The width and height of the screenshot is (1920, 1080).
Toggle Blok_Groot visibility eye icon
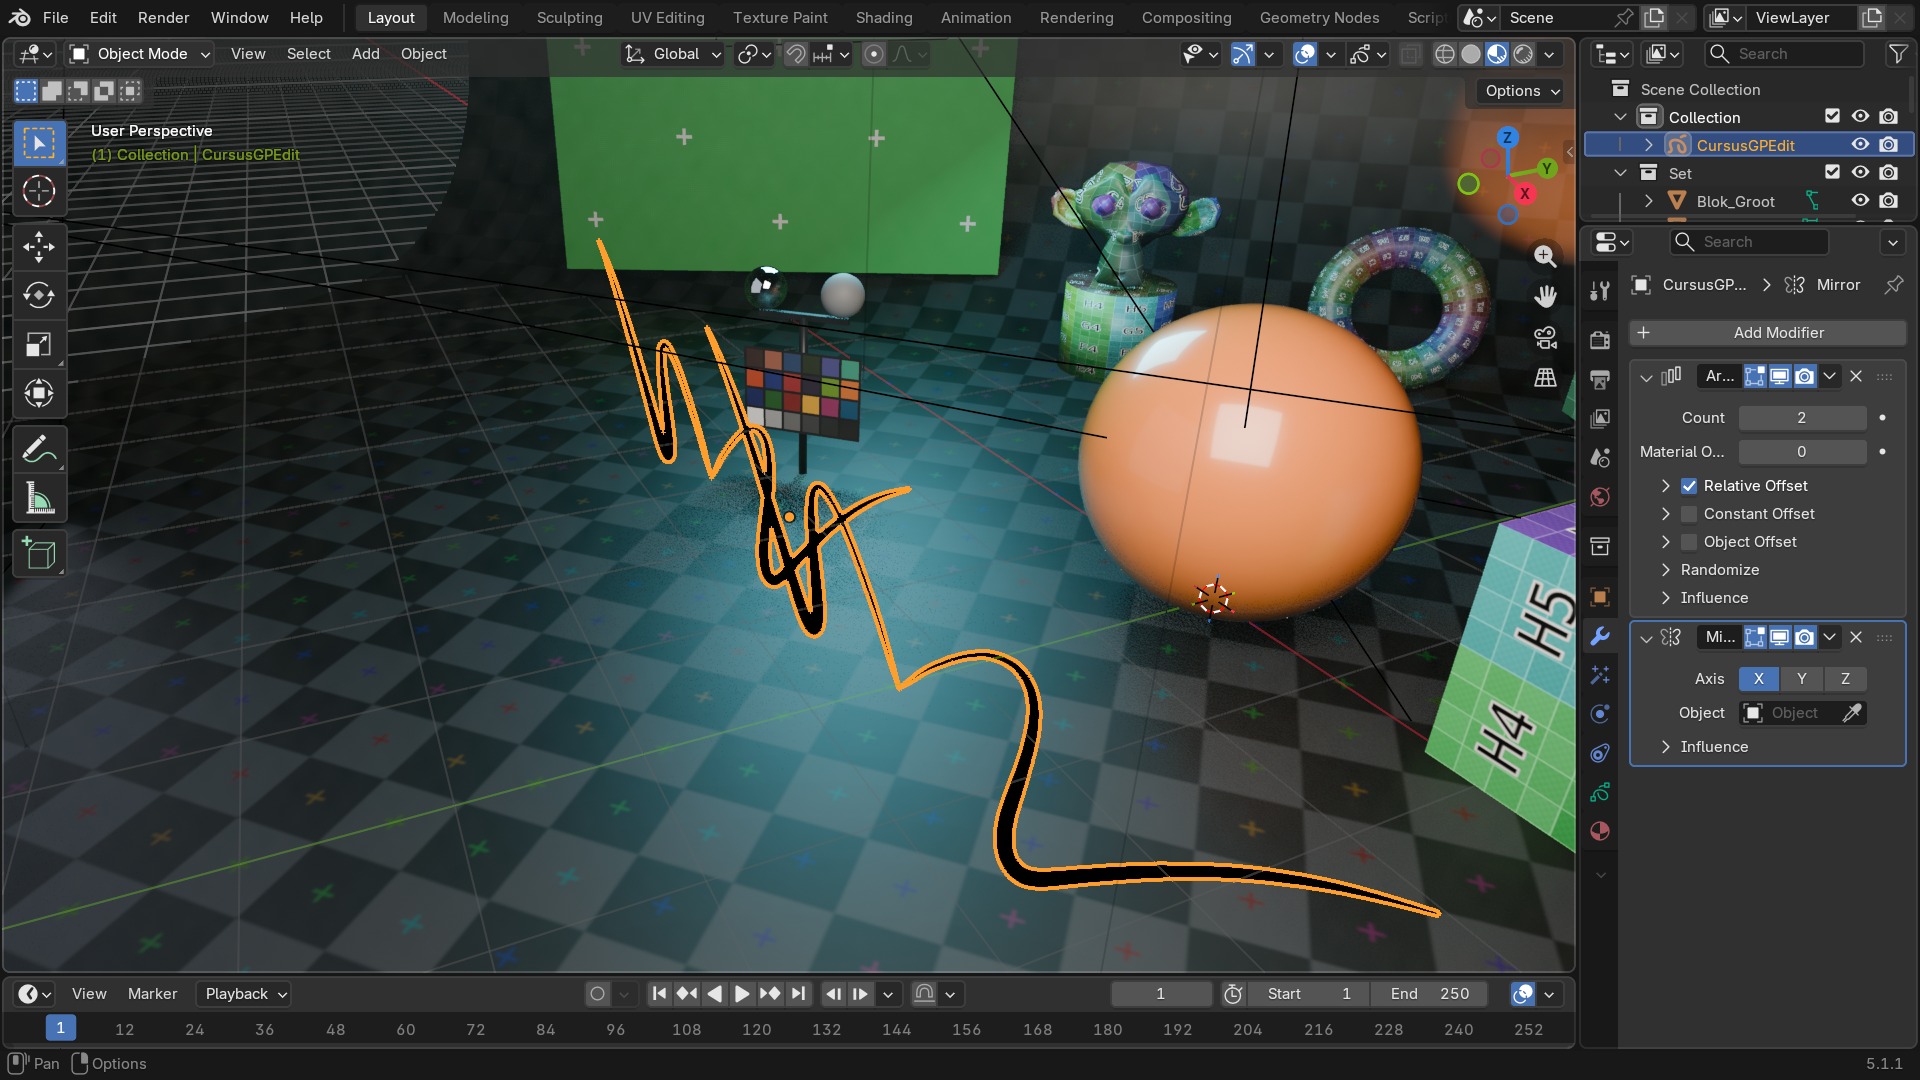coord(1860,201)
